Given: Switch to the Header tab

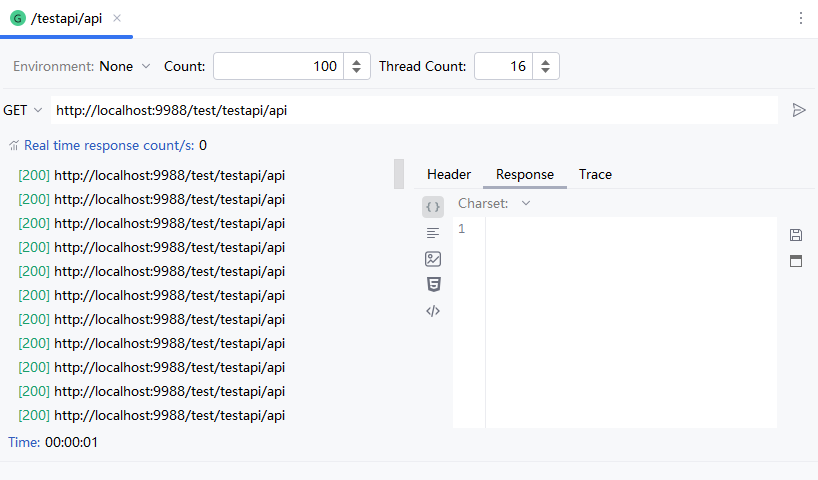Looking at the screenshot, I should 449,174.
